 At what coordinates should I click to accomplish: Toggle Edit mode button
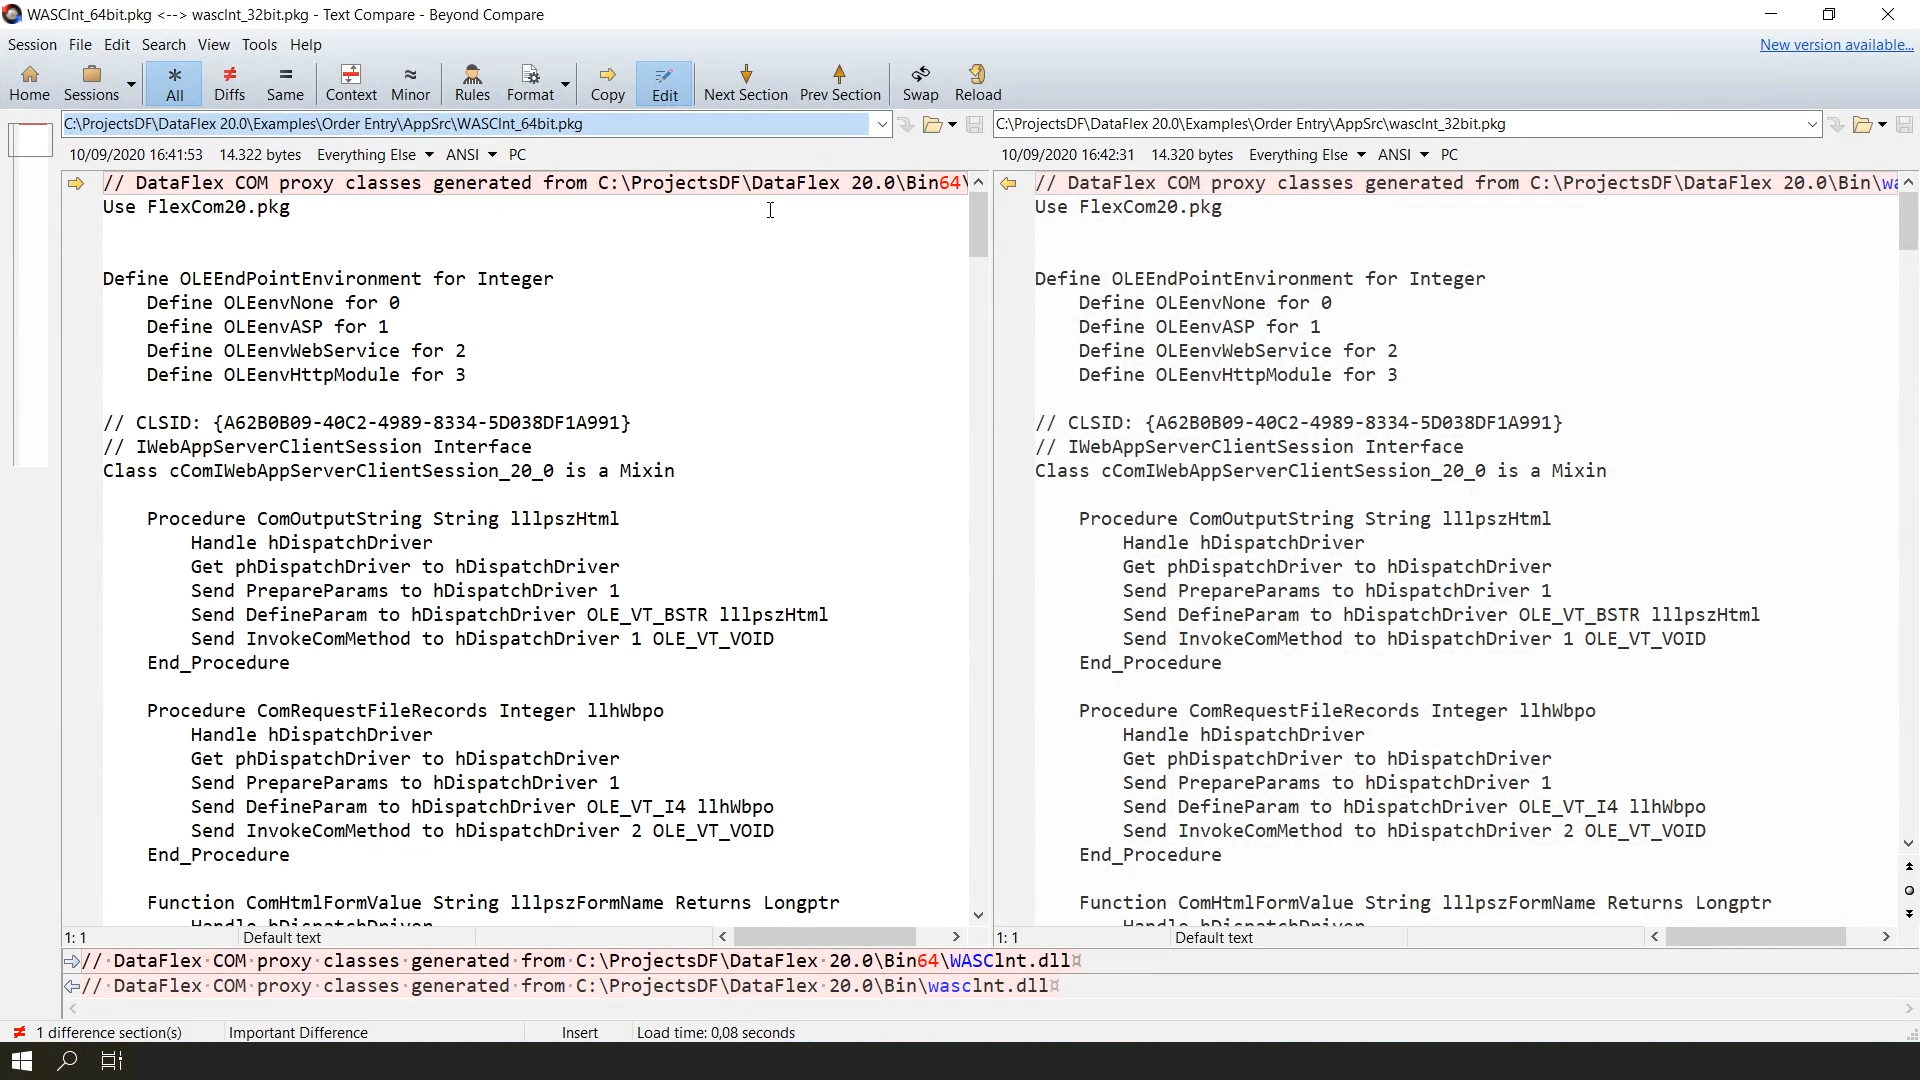tap(664, 83)
